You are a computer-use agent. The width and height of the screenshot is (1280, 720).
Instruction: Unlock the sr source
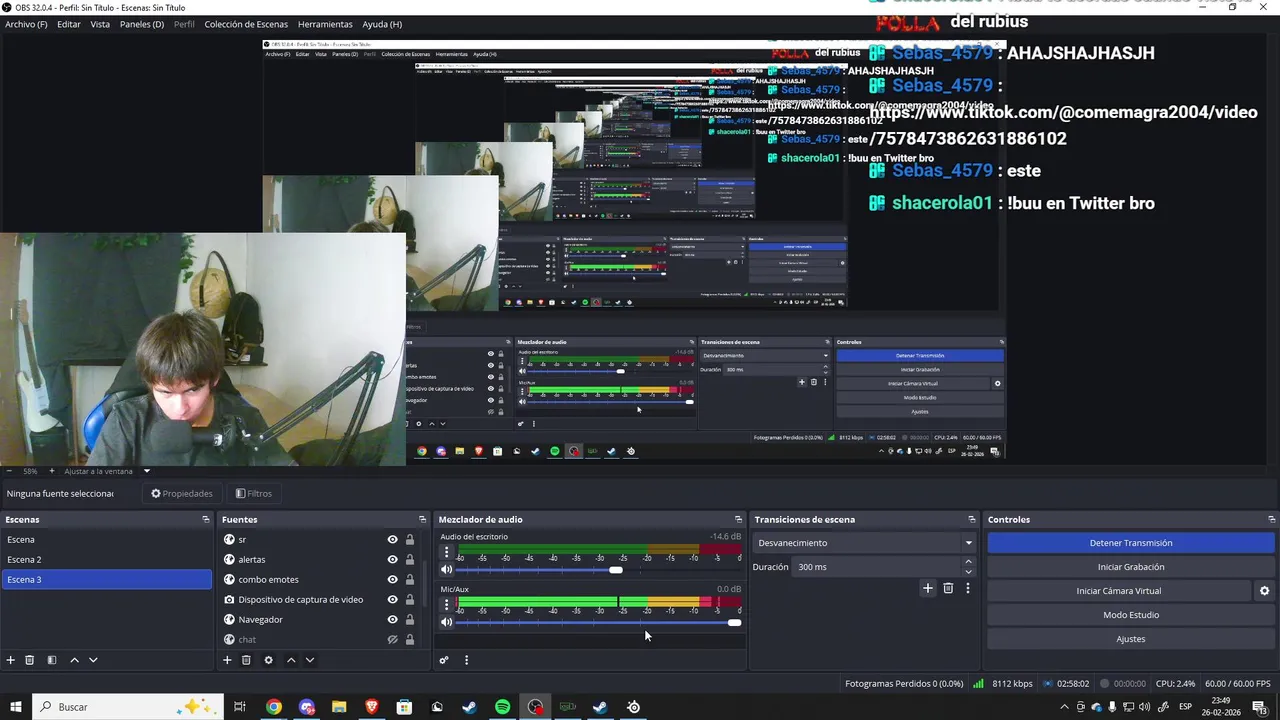tap(410, 540)
